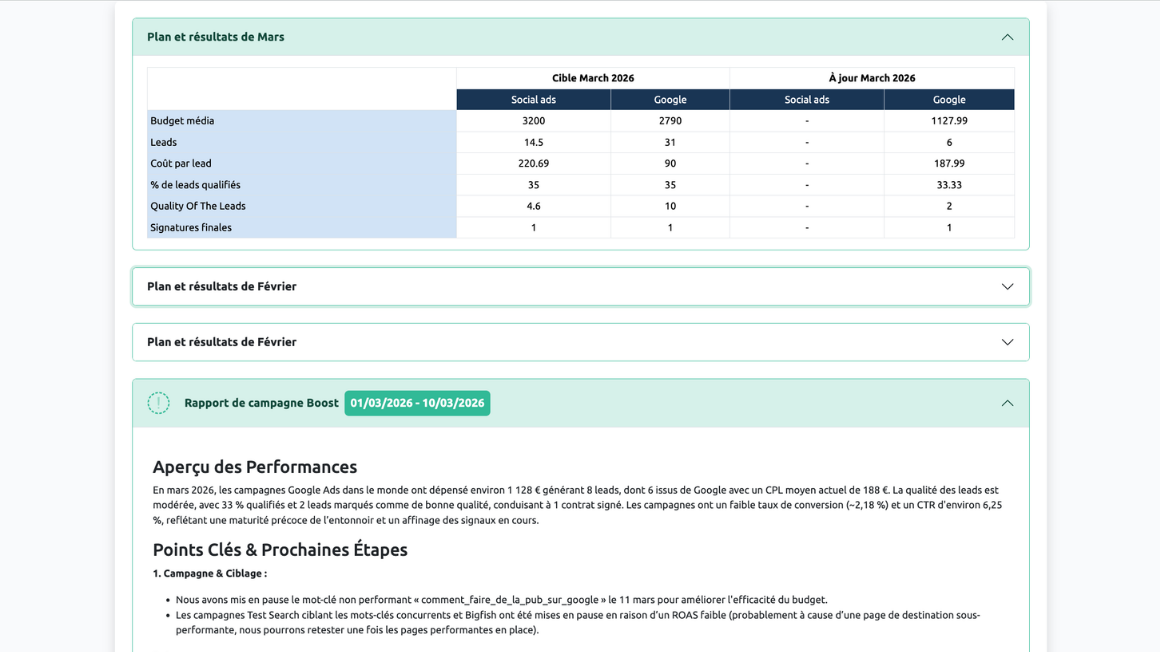This screenshot has height=652, width=1160.
Task: Click the Aperçu des Performances heading
Action: click(254, 467)
